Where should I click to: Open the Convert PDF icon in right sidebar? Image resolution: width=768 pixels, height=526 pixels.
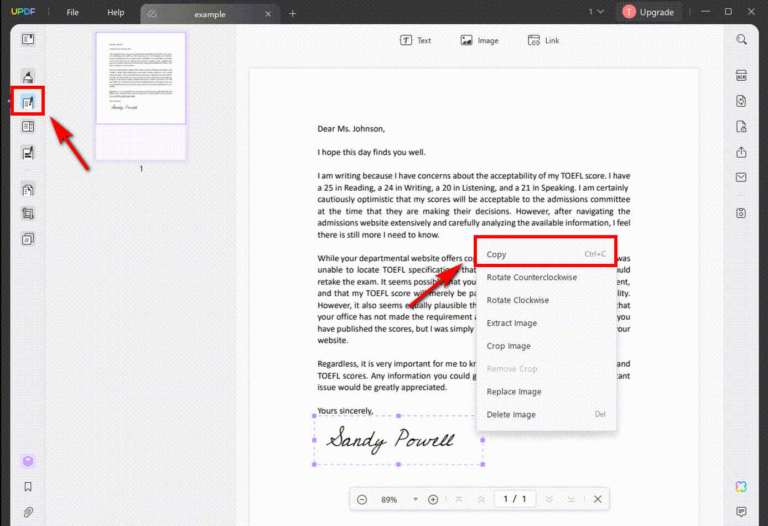pos(741,101)
